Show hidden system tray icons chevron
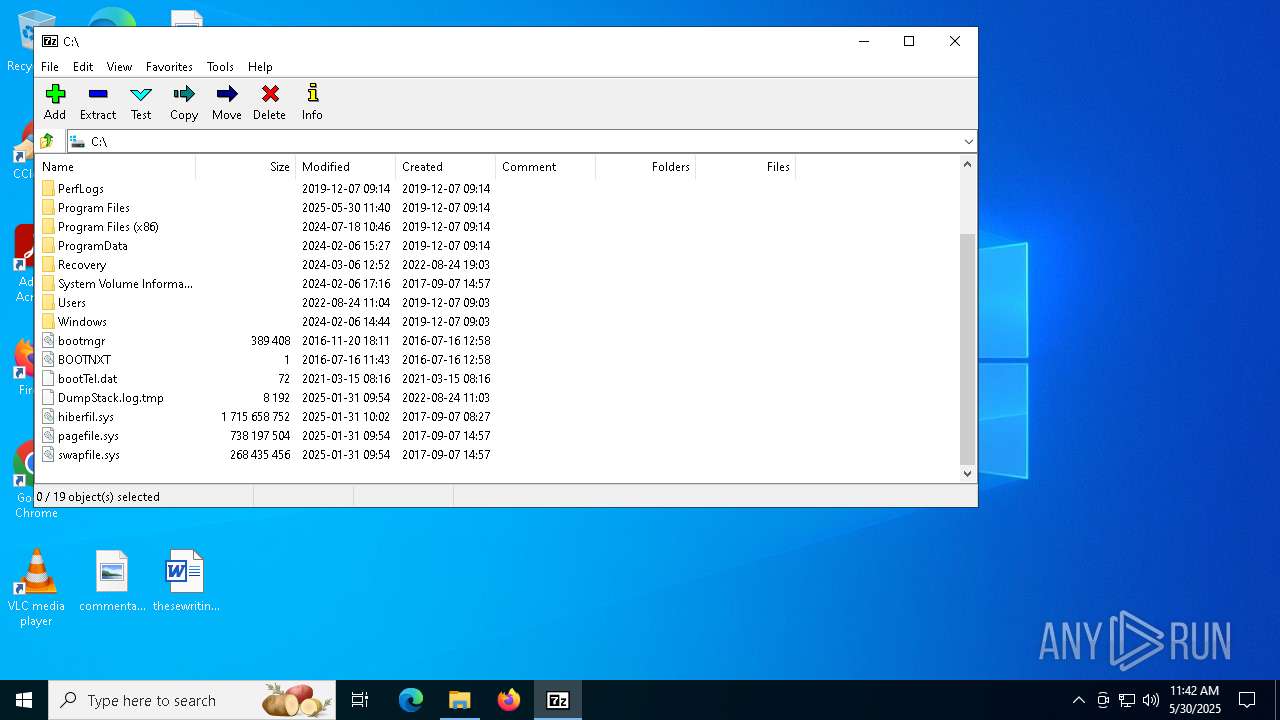Image resolution: width=1280 pixels, height=720 pixels. click(1078, 700)
